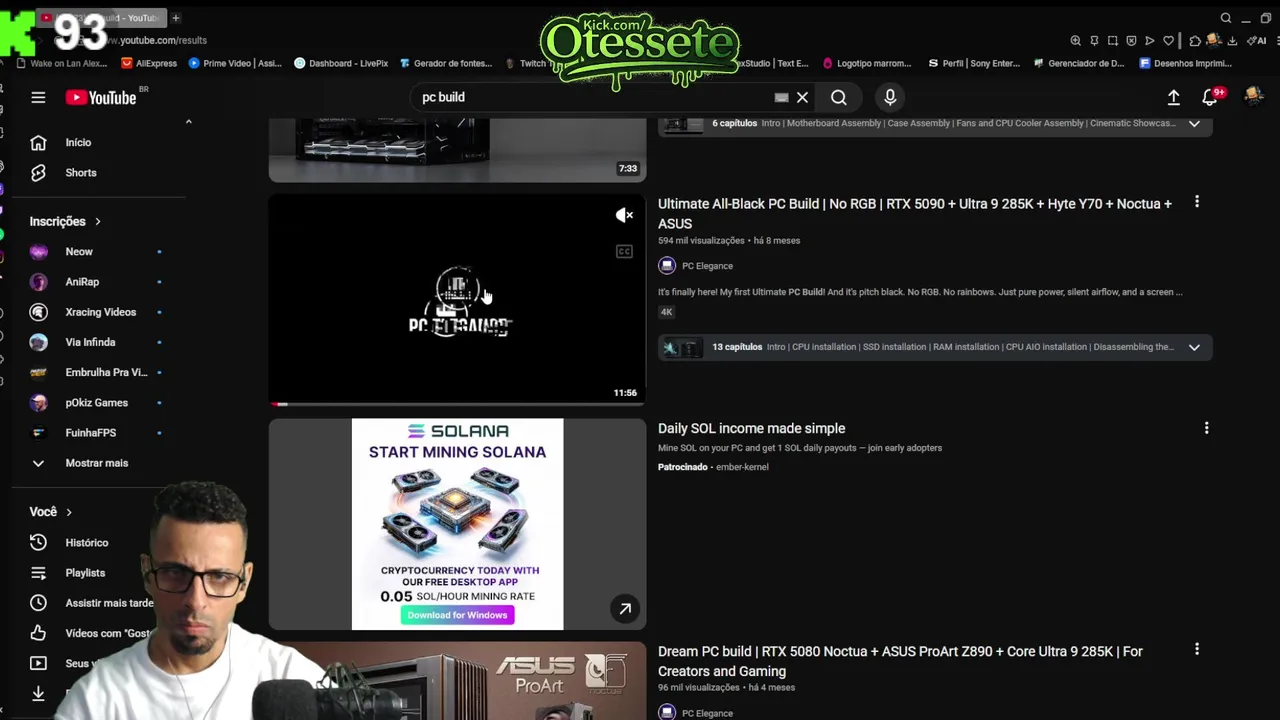1280x720 pixels.
Task: Open the Gerador de fontes bookmark
Action: [x=446, y=63]
